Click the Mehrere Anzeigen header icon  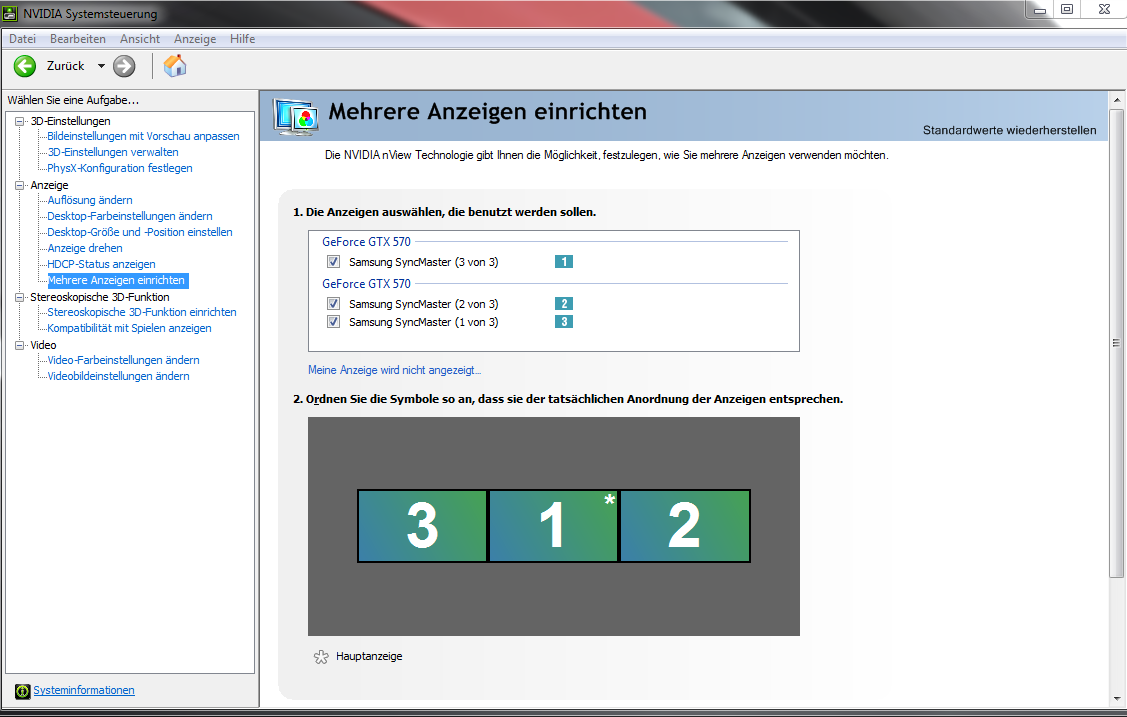coord(295,116)
